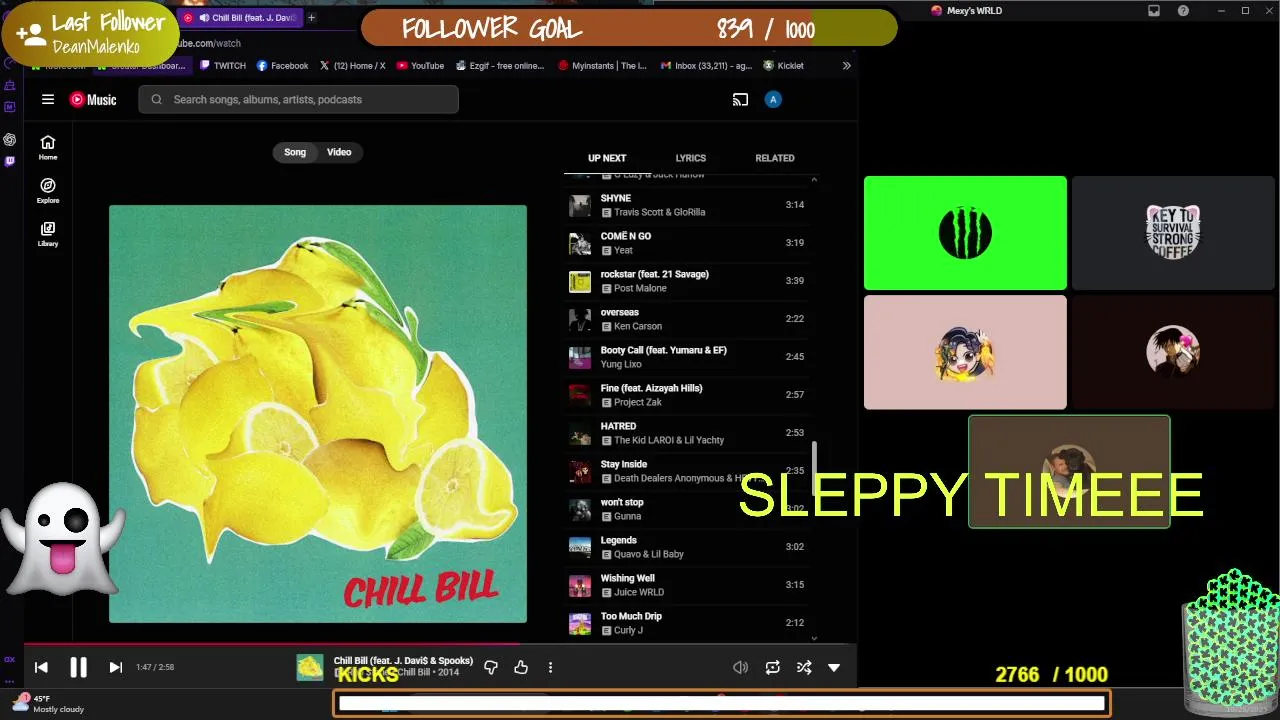
Task: Focus the search songs, albums, artists field
Action: pos(299,99)
